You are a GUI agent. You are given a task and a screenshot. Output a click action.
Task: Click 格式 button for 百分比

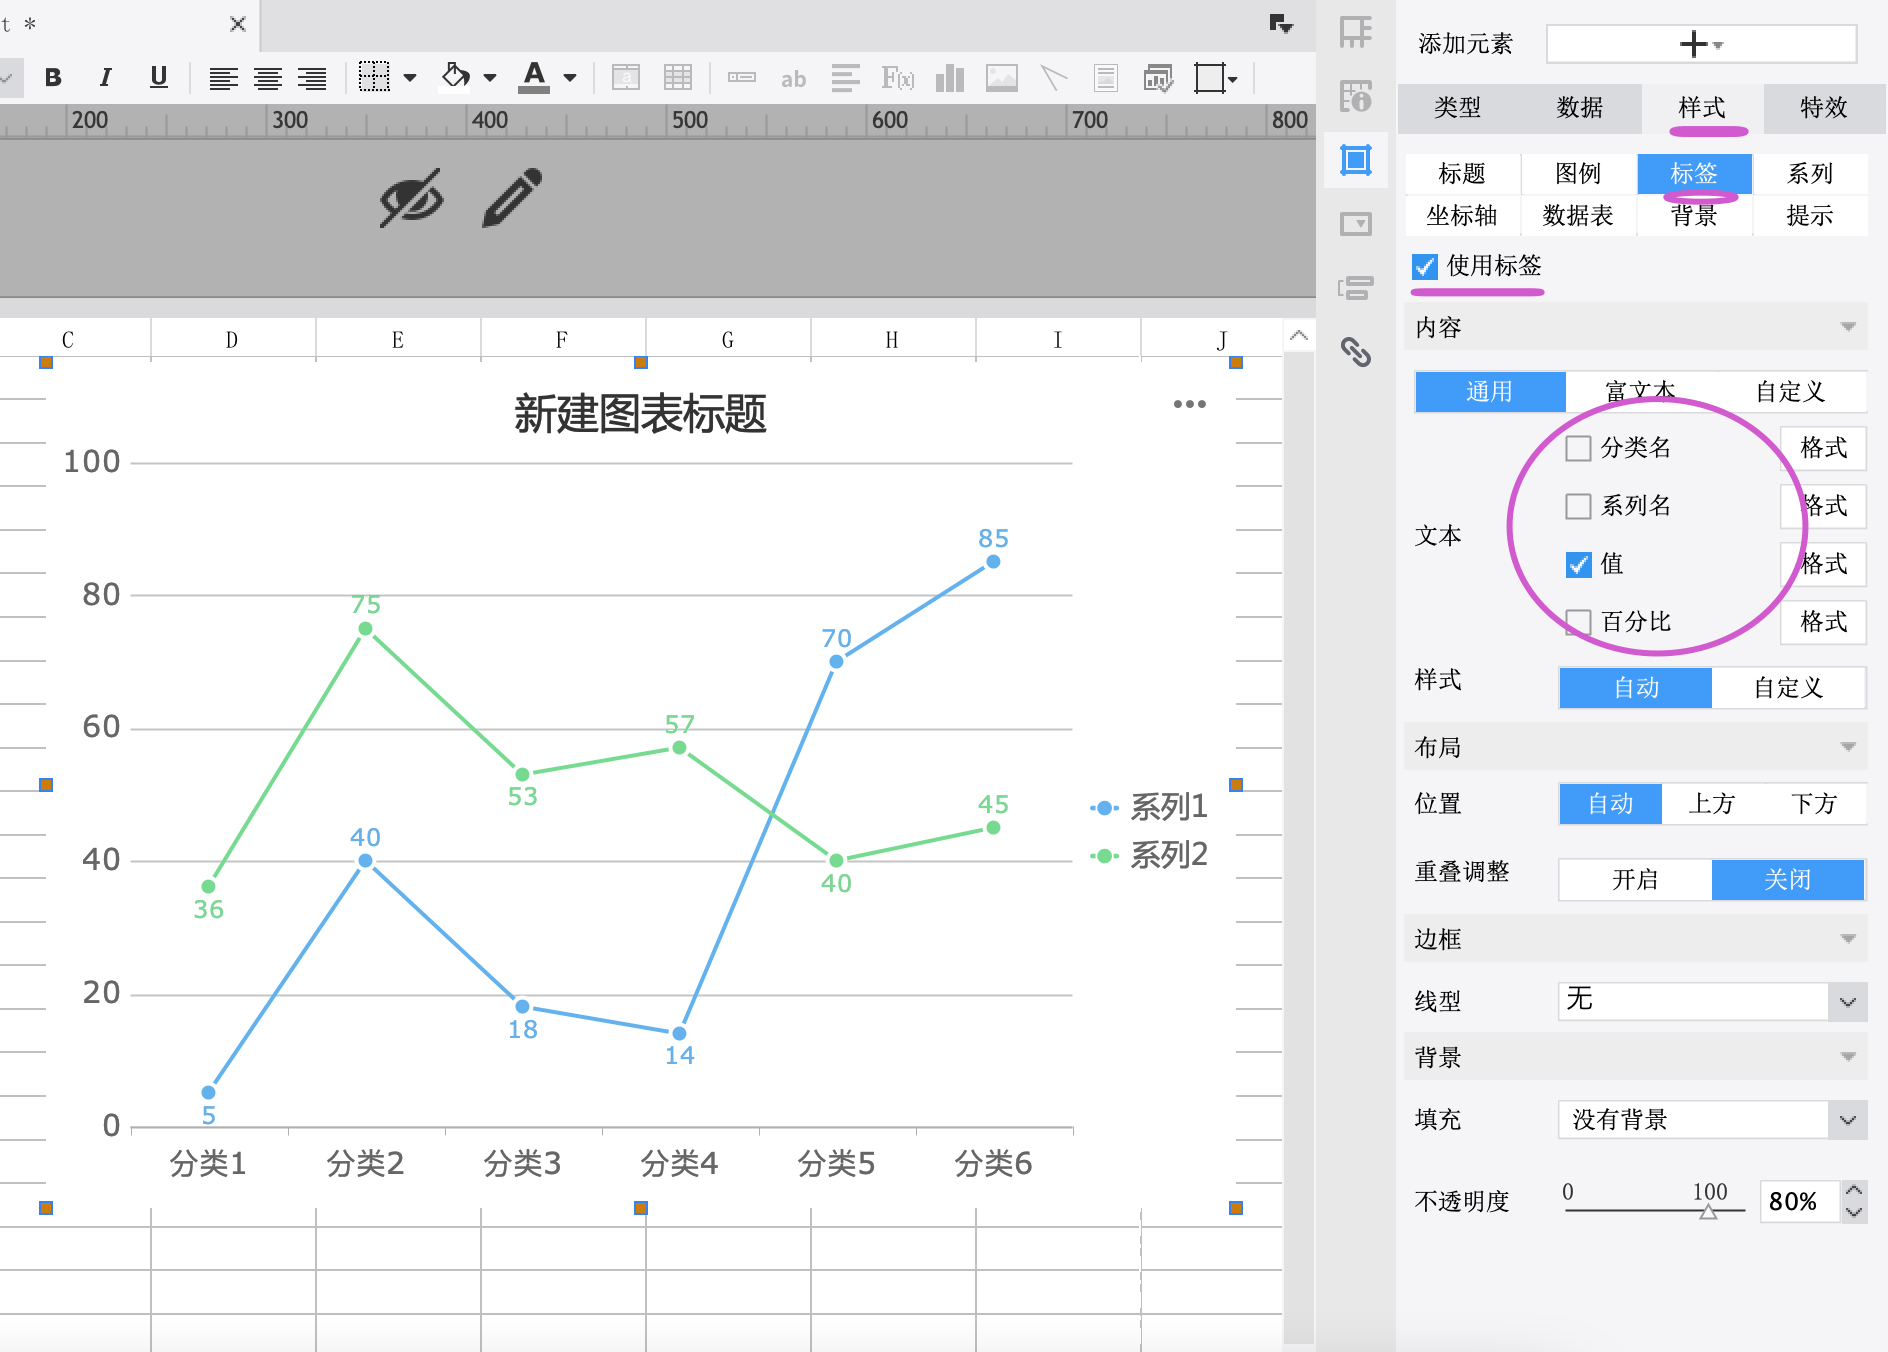click(1824, 622)
